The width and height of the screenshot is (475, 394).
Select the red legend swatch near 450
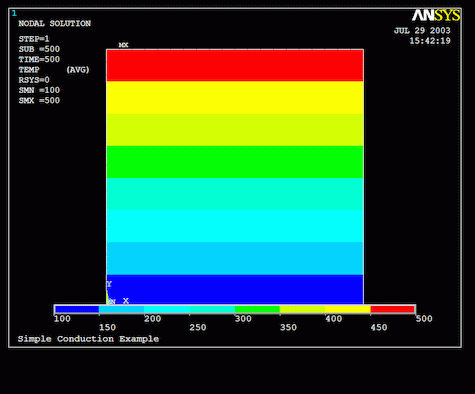[392, 309]
